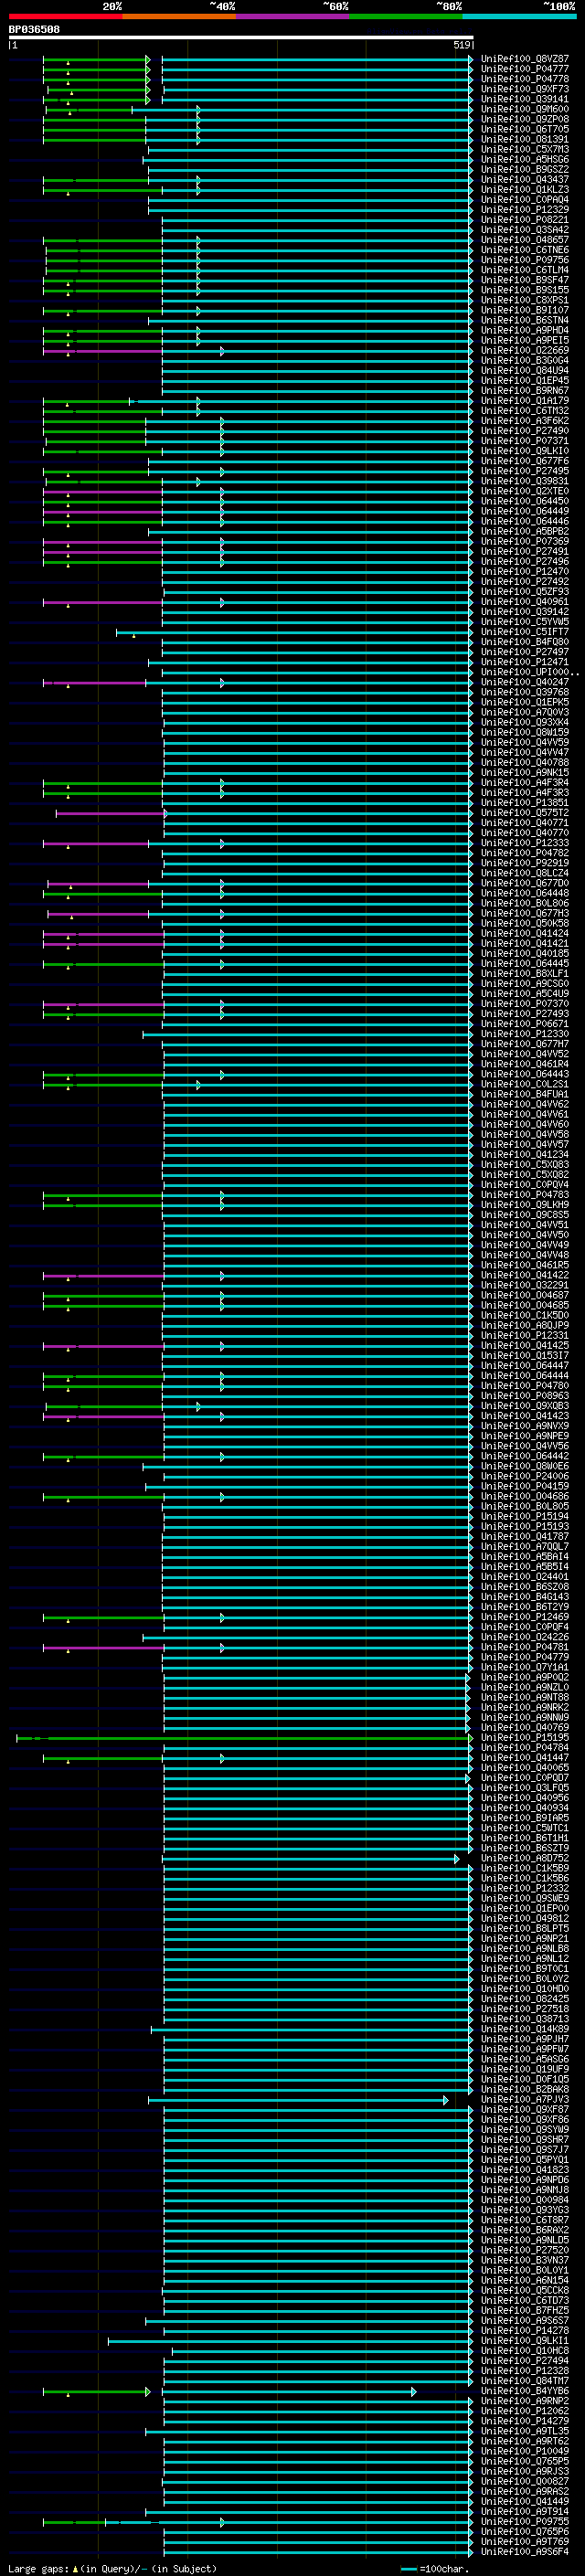Select the UniRef100_C6TNE6 label

click(525, 250)
